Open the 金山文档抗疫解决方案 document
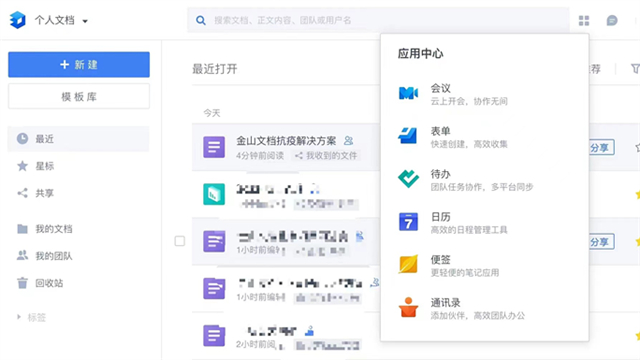Viewport: 640px width, 360px height. coord(286,141)
